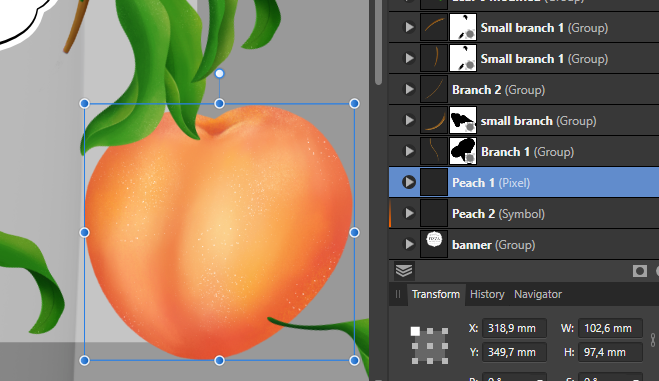Click the mask thumbnail of Branch 1 group

[x=463, y=152]
